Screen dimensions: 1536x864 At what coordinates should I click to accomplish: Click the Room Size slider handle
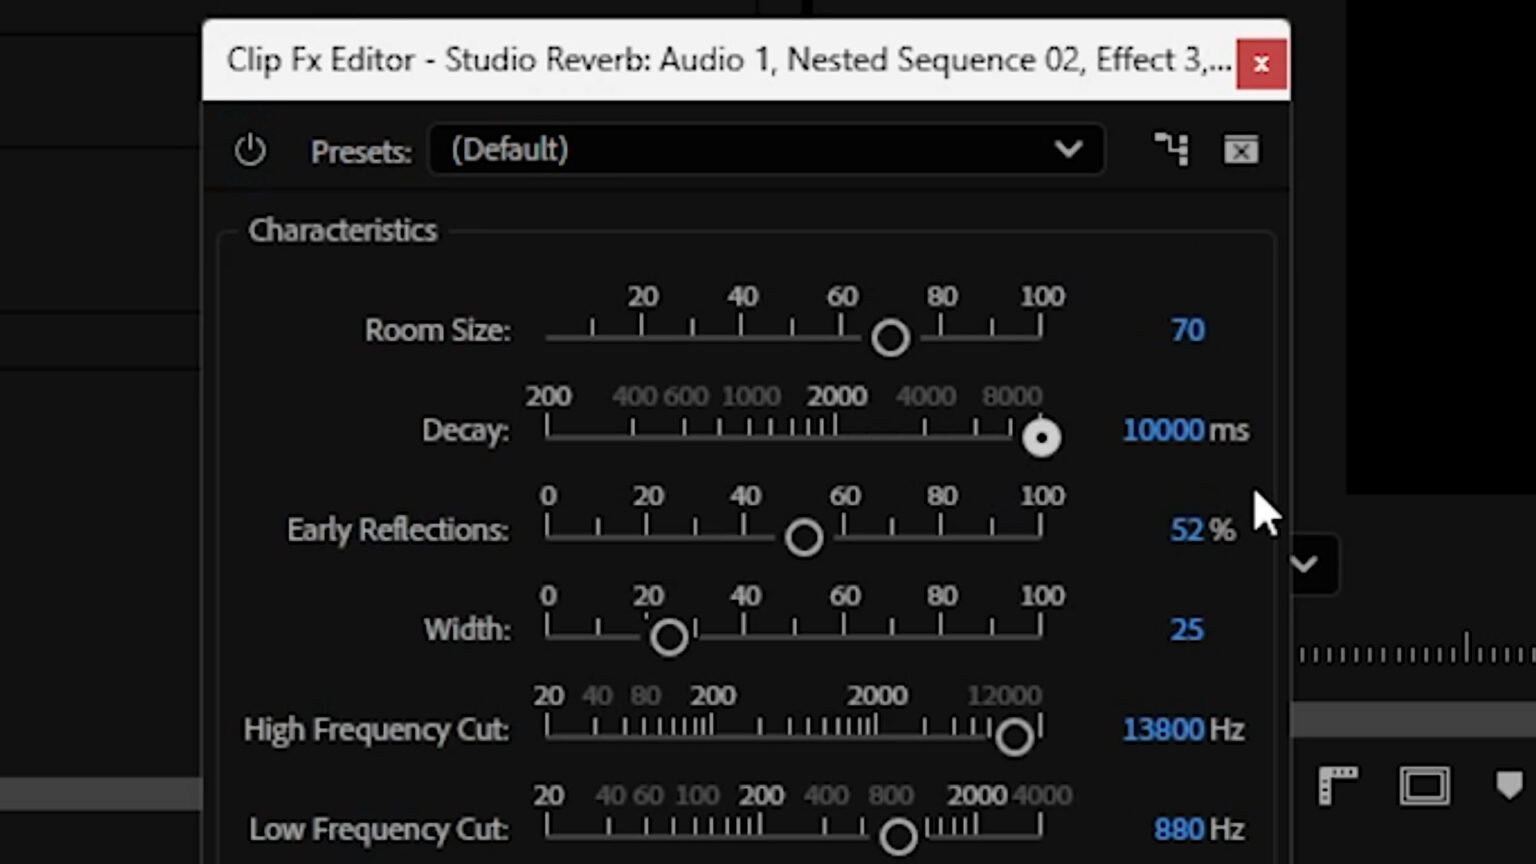point(890,337)
